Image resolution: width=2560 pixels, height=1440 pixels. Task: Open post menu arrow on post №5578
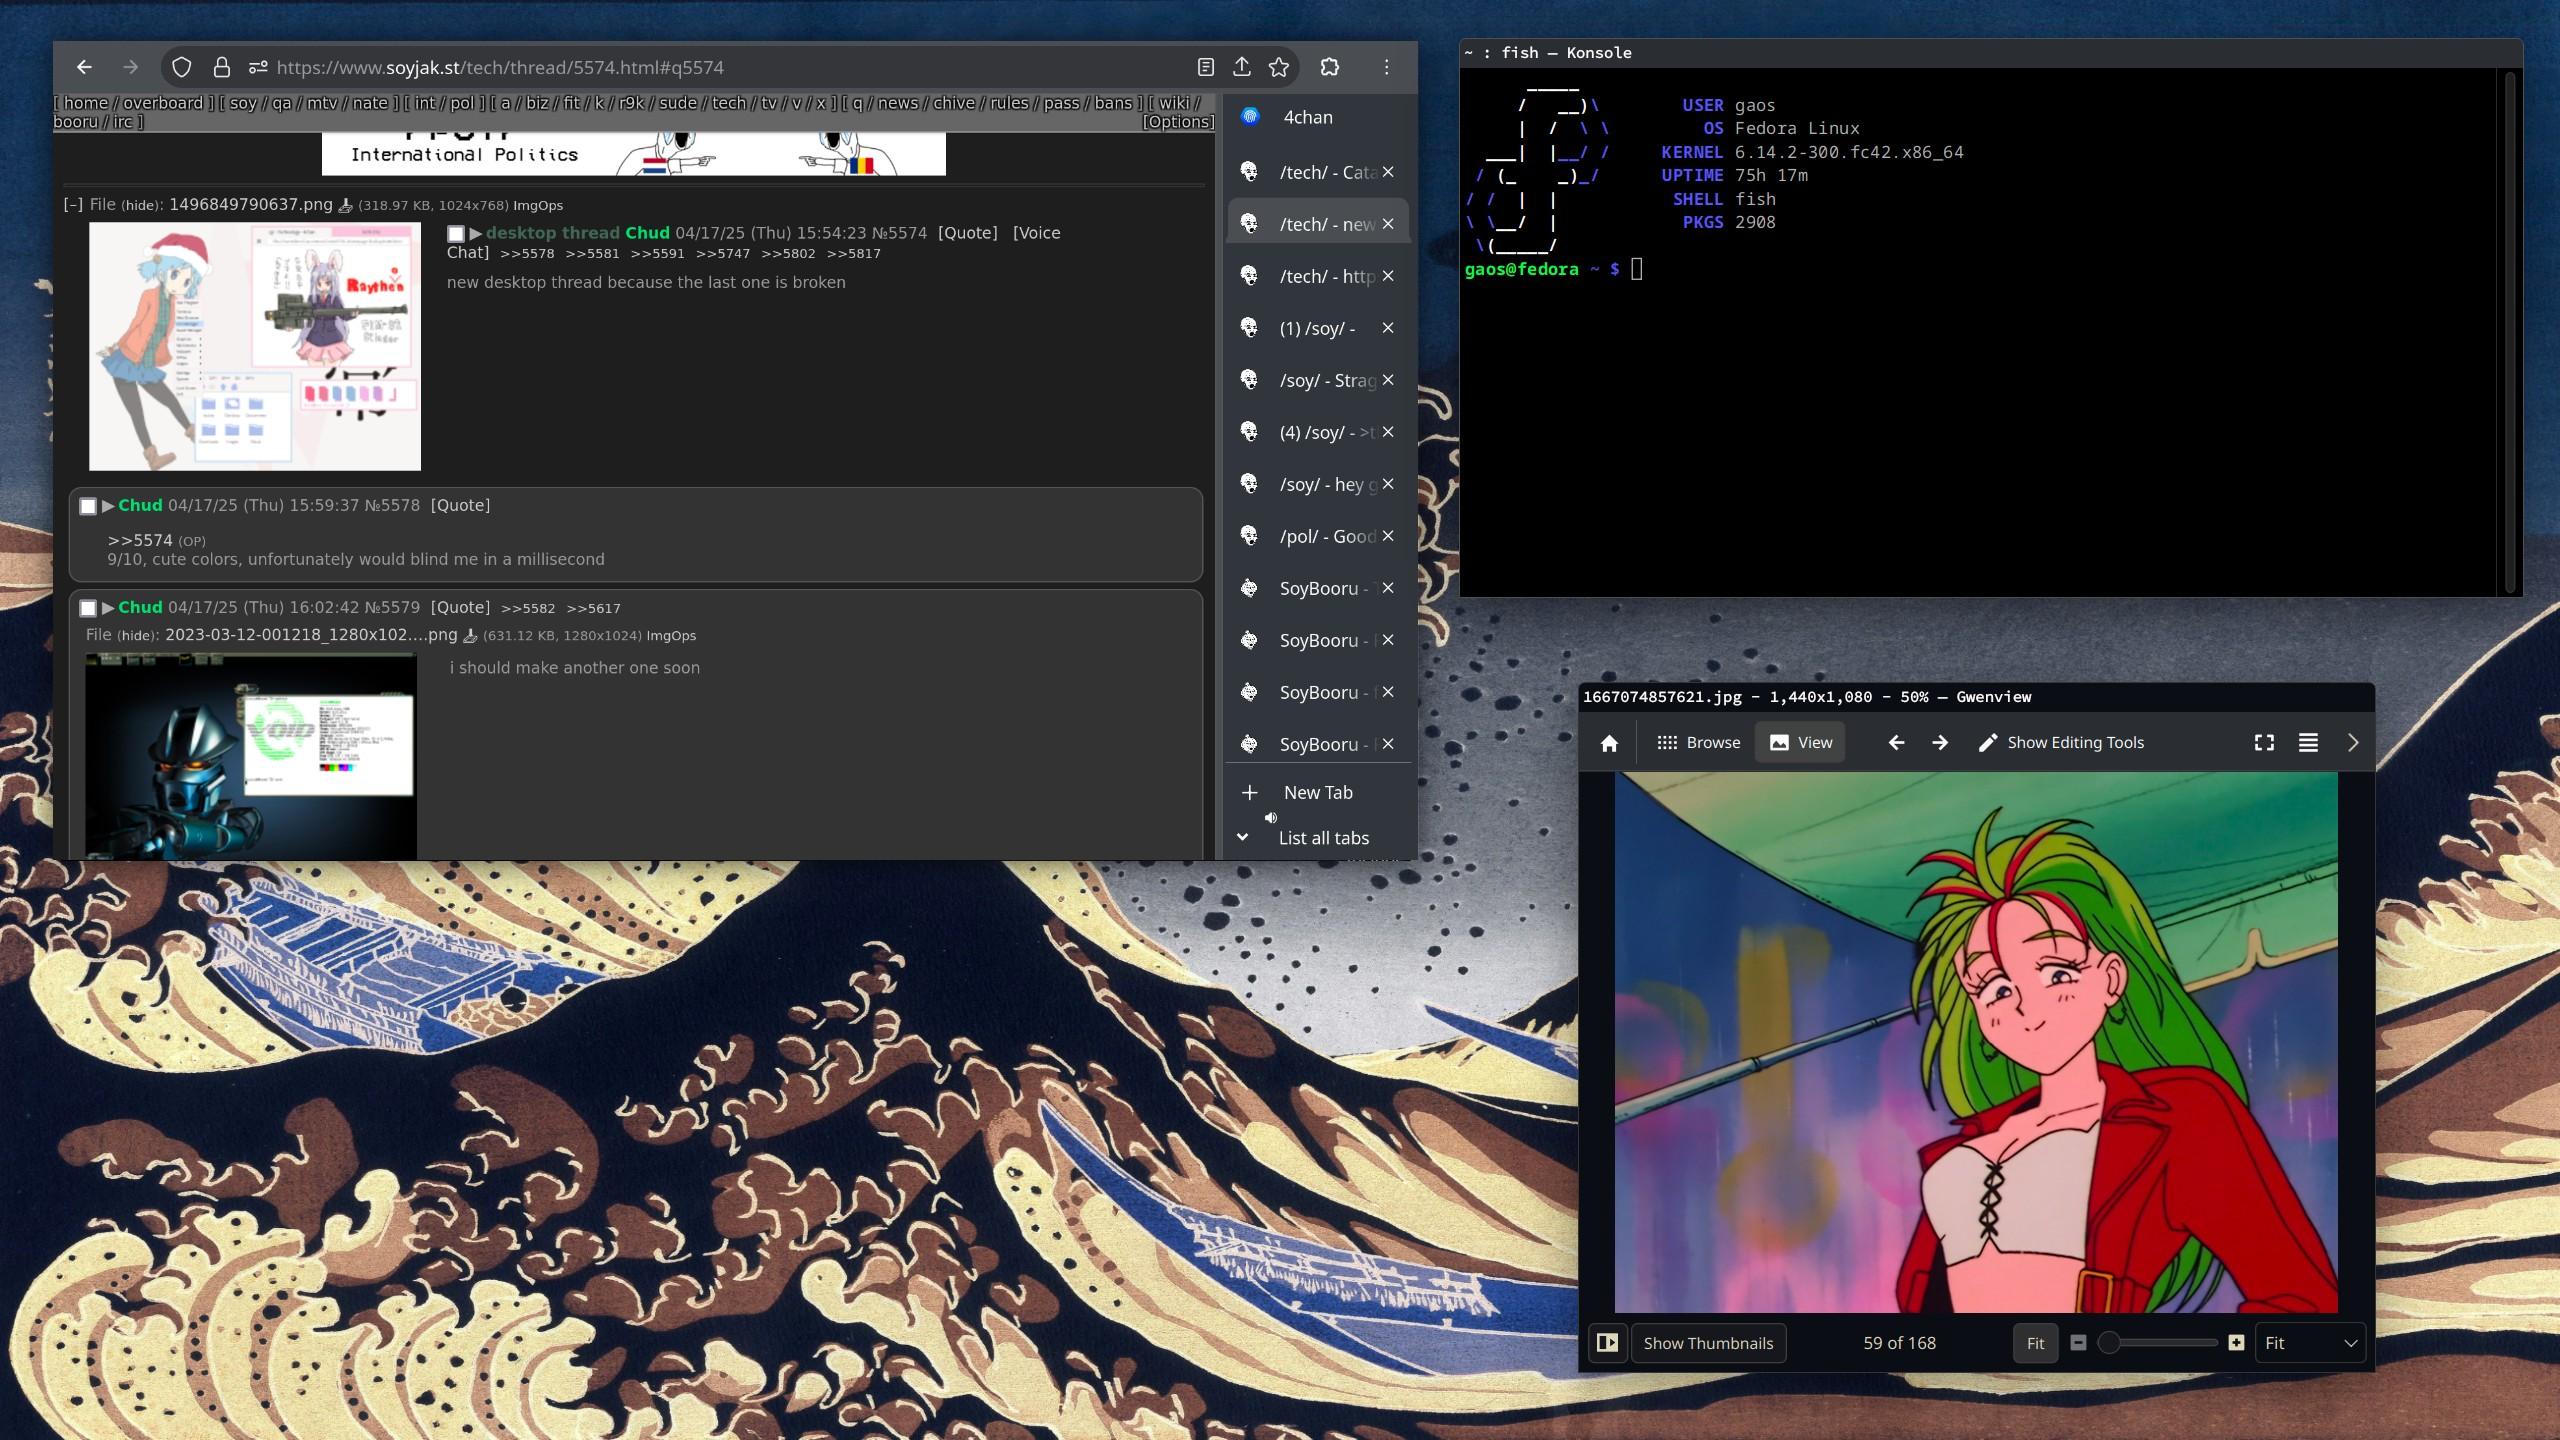click(107, 506)
